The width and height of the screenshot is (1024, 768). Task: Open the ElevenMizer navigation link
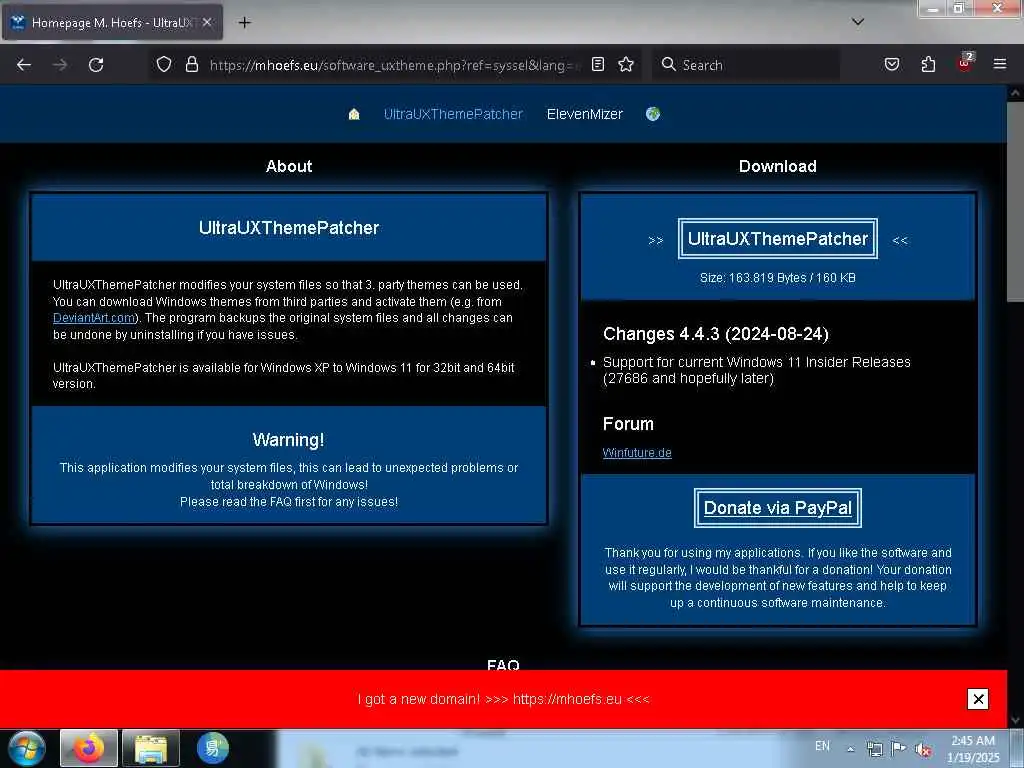coord(584,114)
